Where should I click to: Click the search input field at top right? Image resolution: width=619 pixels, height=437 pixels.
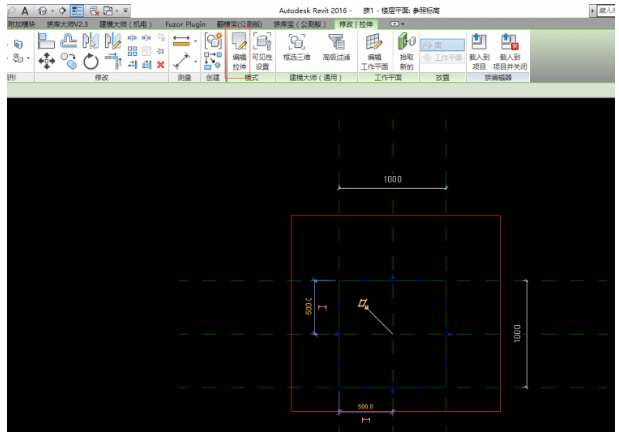606,9
